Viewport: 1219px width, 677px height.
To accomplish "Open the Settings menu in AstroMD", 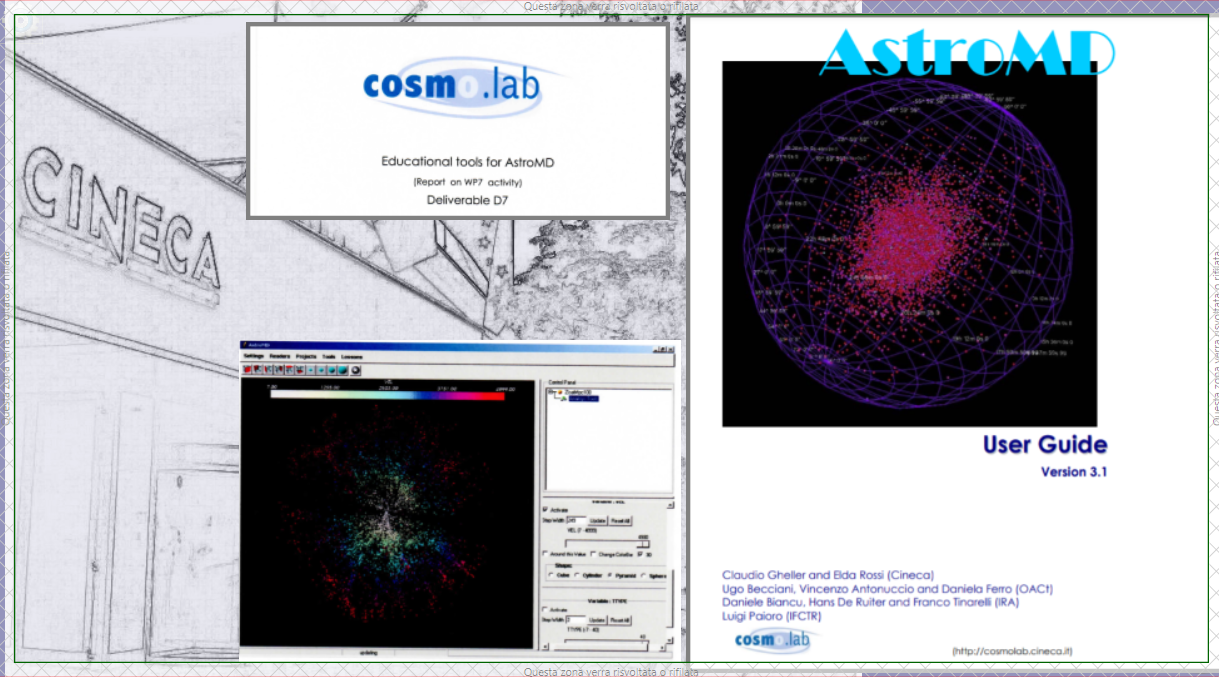I will coord(254,357).
